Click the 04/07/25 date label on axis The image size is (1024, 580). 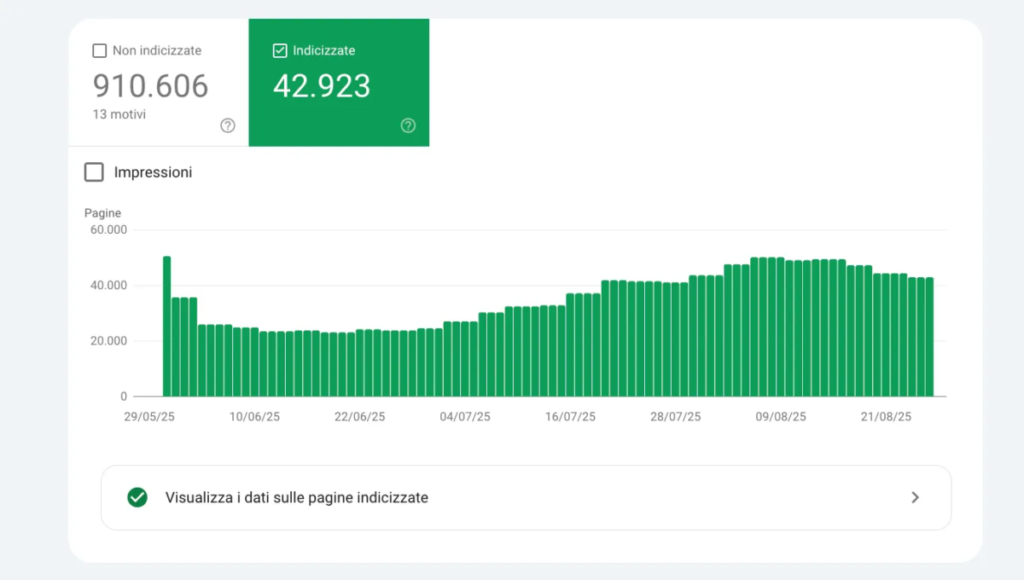[x=465, y=417]
